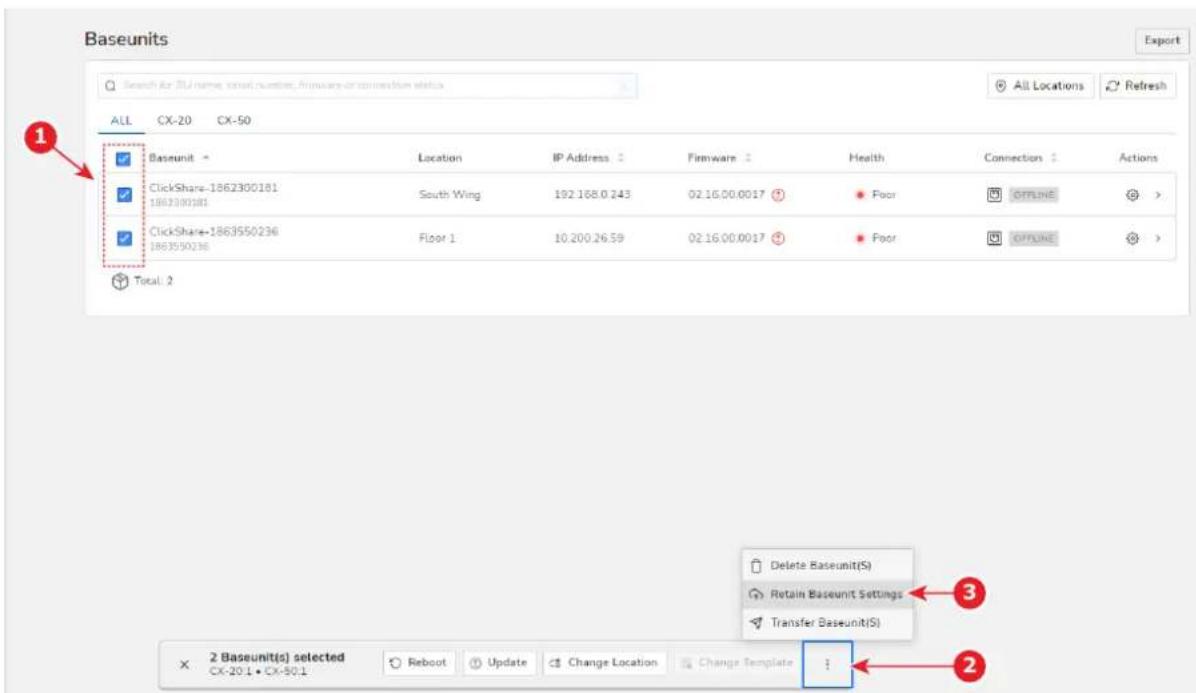
Task: Click the Change Location button
Action: [604, 663]
